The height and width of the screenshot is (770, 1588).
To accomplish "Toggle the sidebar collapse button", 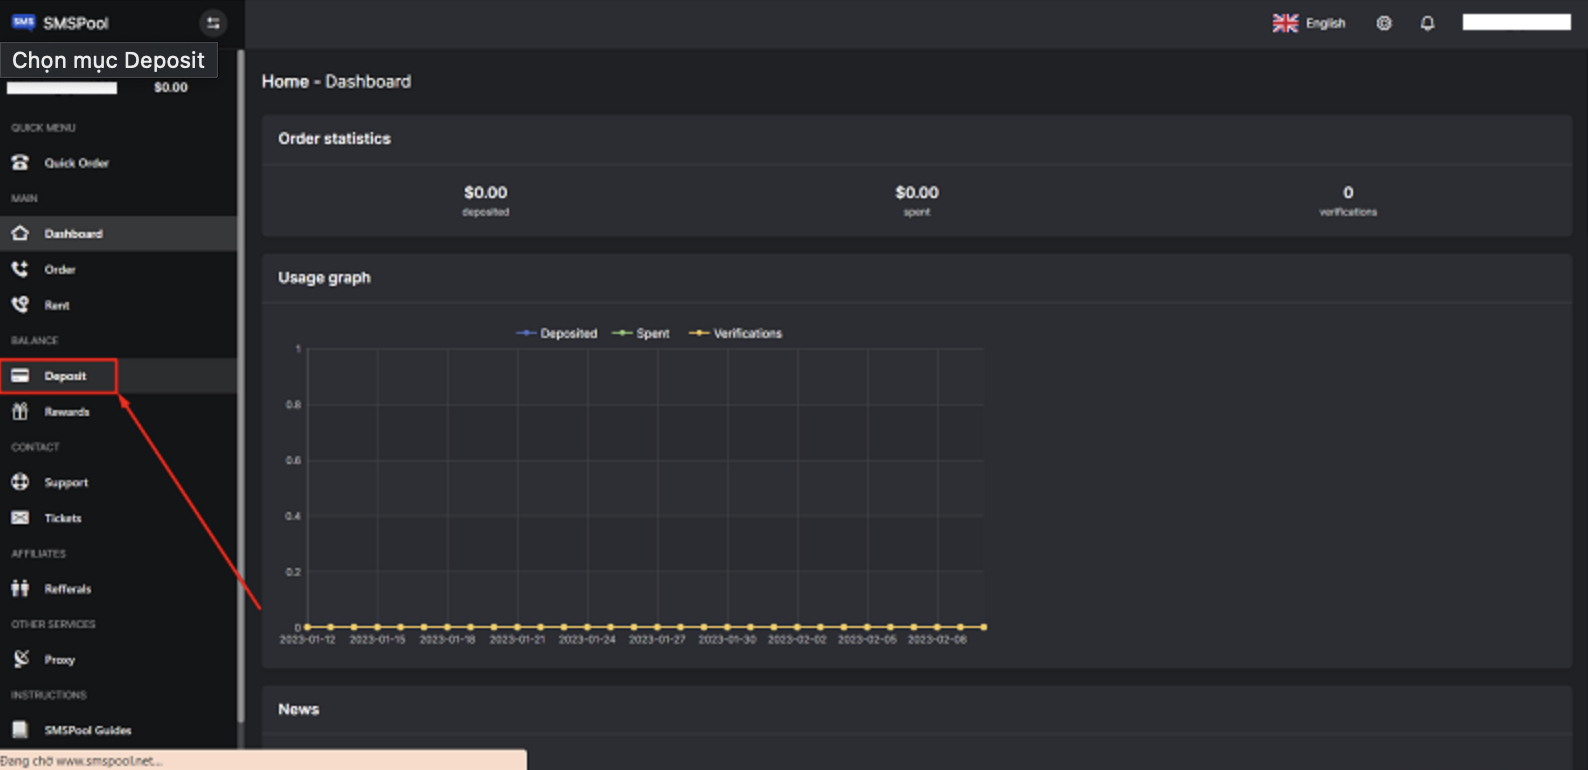I will [x=213, y=23].
